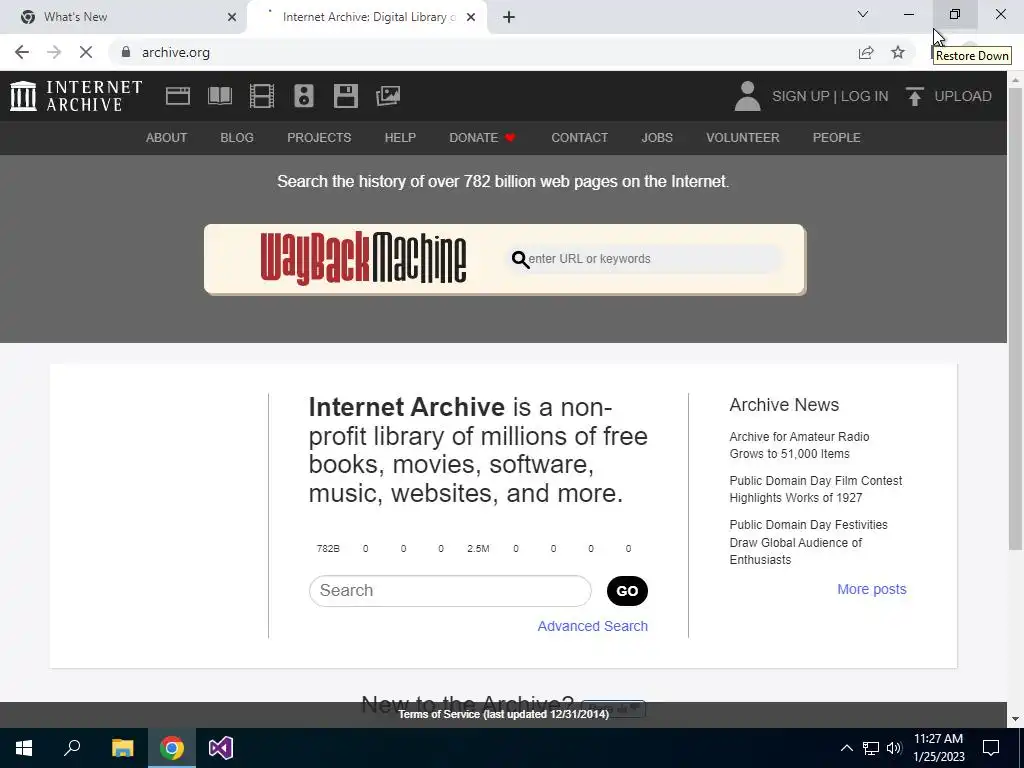The image size is (1024, 768).
Task: Open the Video film strip icon
Action: (x=262, y=96)
